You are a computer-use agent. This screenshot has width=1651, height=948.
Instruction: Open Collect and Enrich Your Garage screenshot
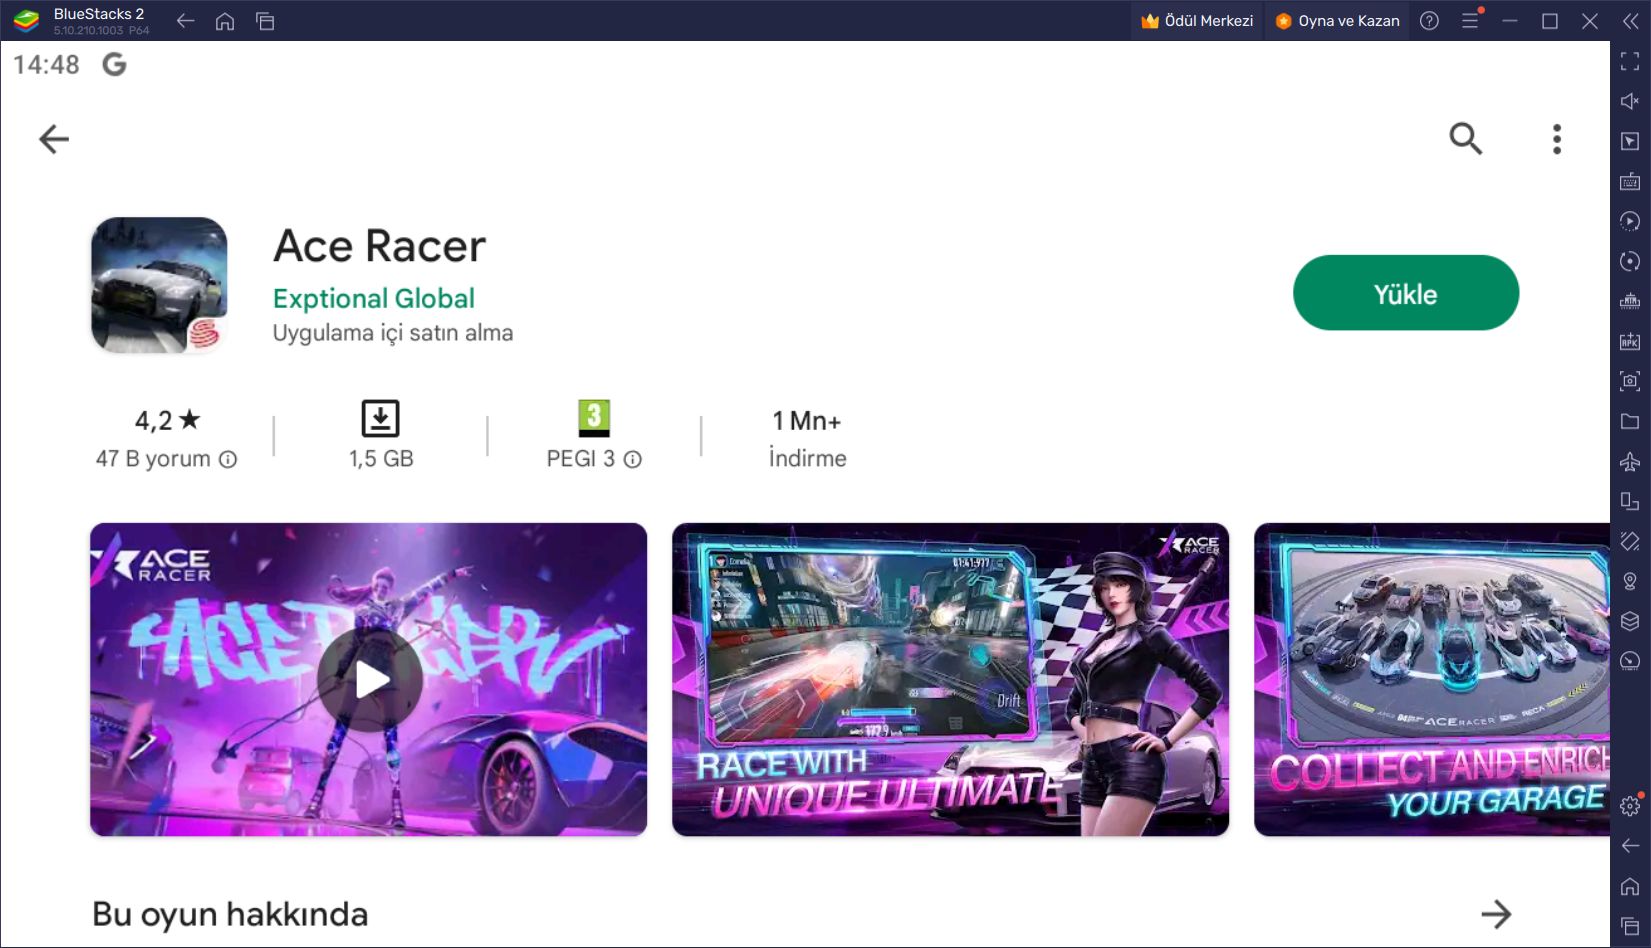click(x=1432, y=680)
